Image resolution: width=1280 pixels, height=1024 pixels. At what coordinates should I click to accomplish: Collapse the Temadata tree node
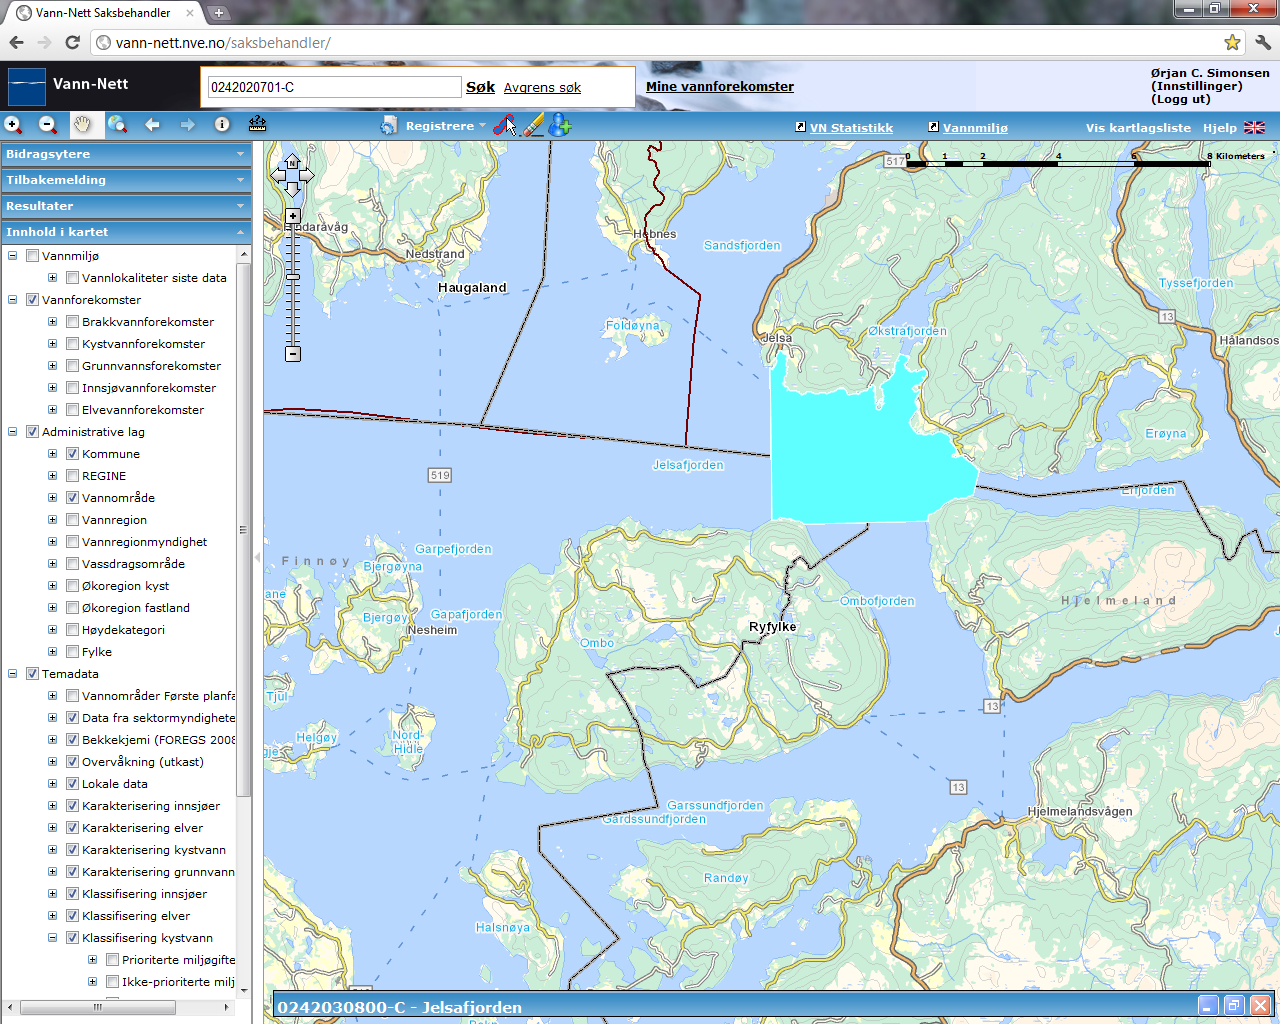(13, 674)
